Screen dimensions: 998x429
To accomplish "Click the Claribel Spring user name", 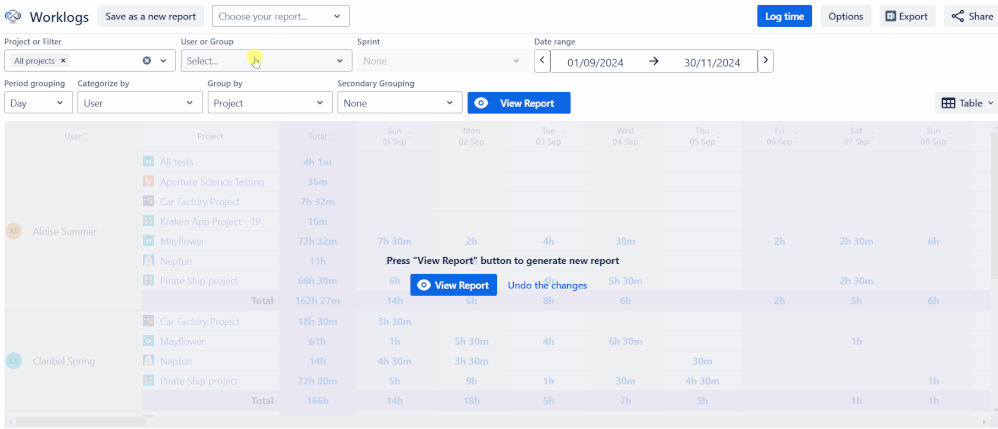I will pyautogui.click(x=64, y=362).
